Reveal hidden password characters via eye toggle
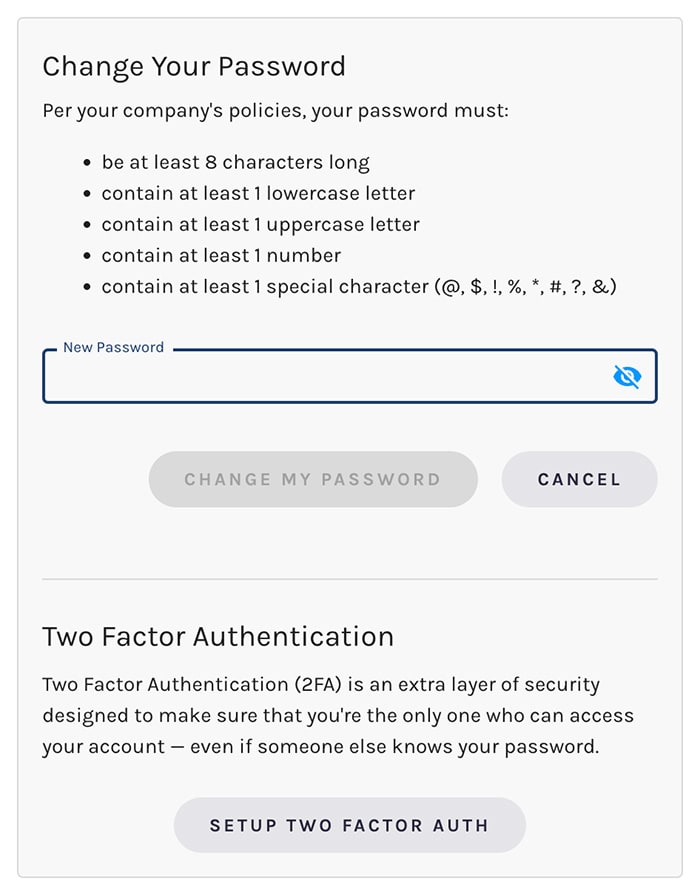The width and height of the screenshot is (700, 895). coord(628,375)
